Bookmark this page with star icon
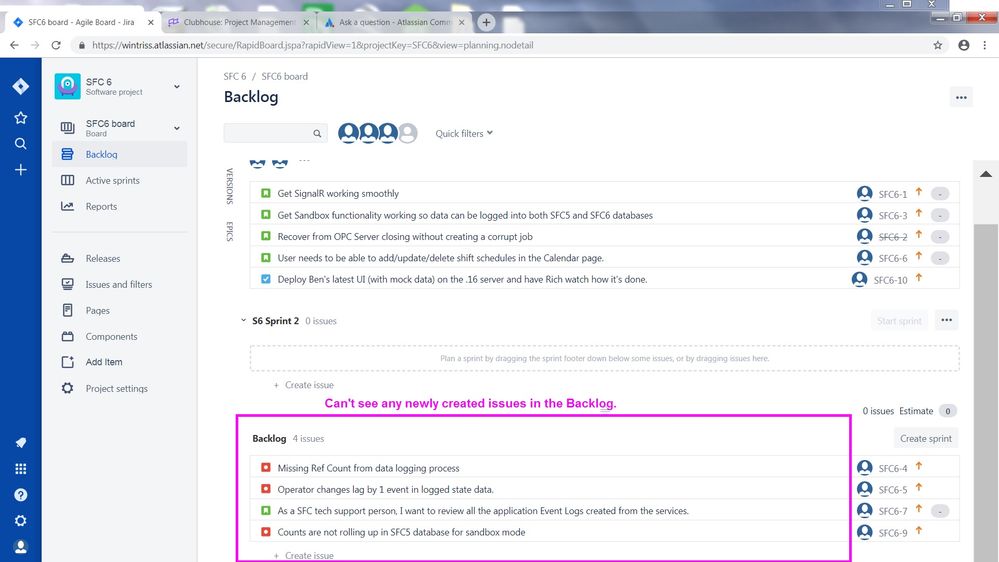The image size is (999, 562). [x=937, y=45]
